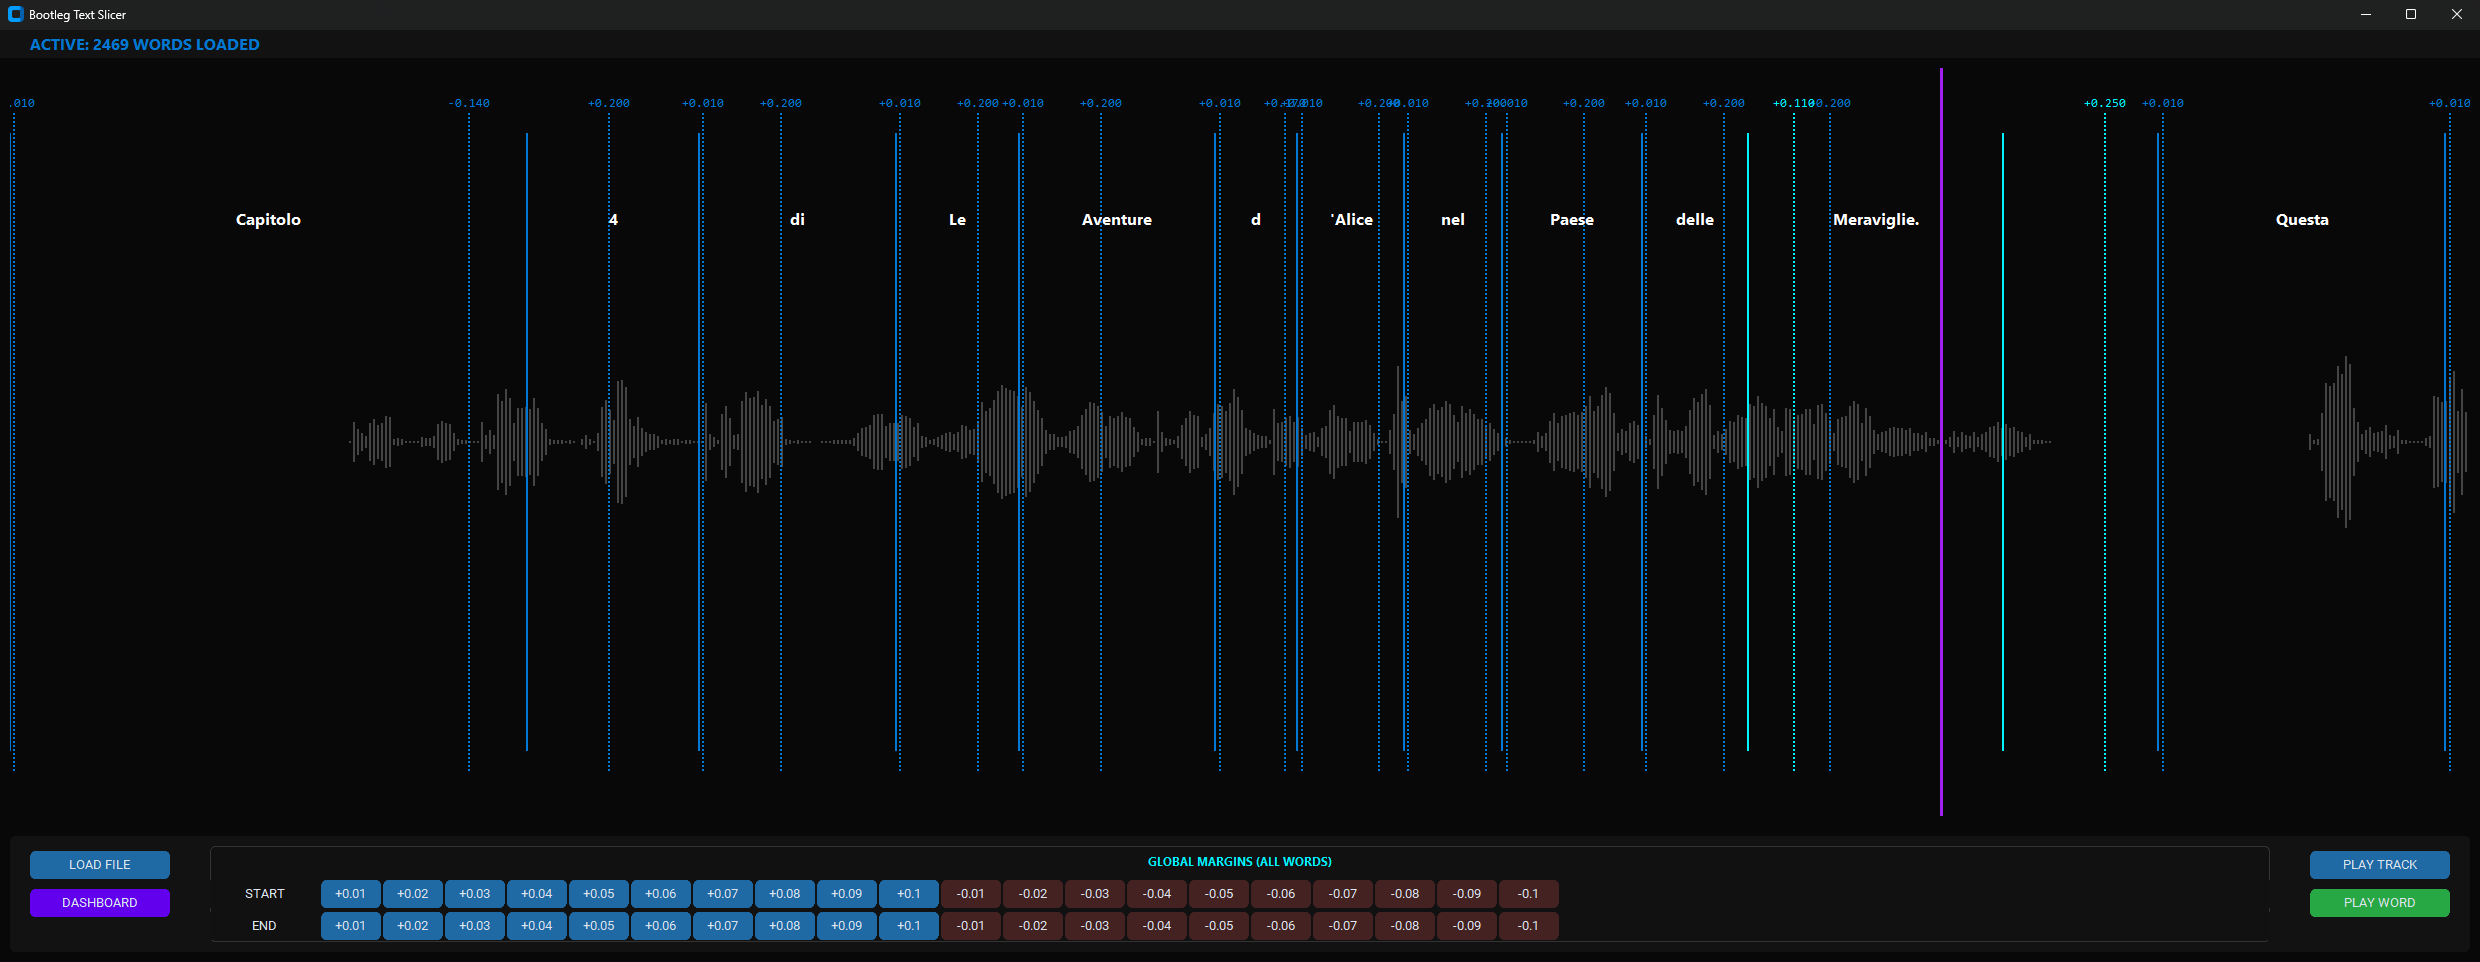Start playback with PLAY TRACK
Viewport: 2480px width, 962px height.
point(2380,865)
